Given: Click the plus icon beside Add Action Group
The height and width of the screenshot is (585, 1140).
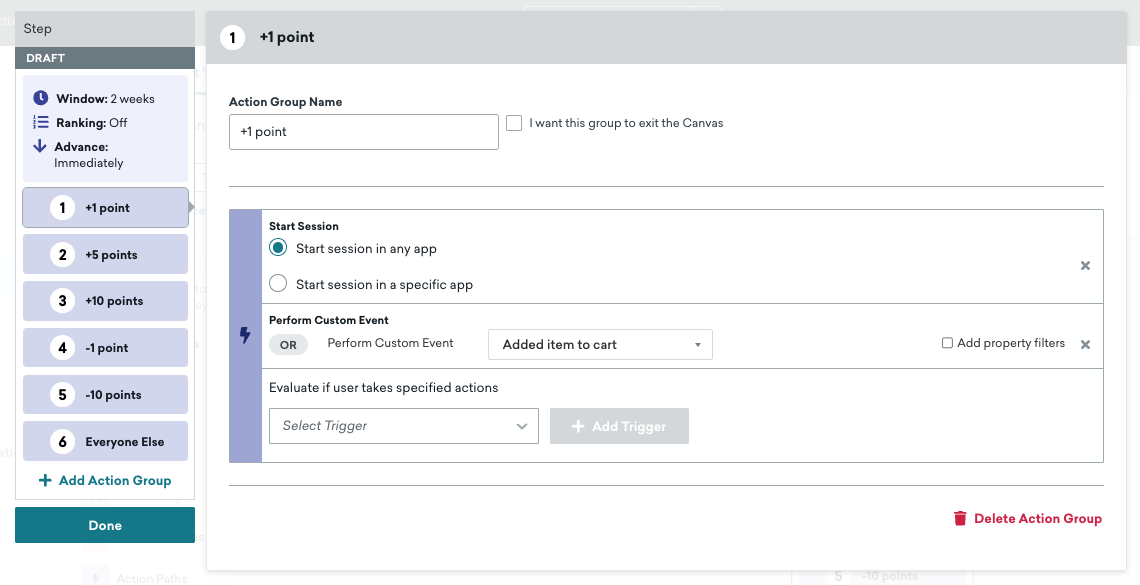Looking at the screenshot, I should 45,480.
